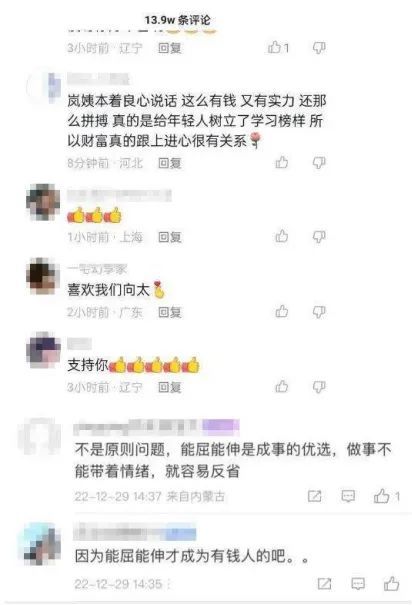Open avatar of 喜欢我们向太 commenter

point(43,276)
